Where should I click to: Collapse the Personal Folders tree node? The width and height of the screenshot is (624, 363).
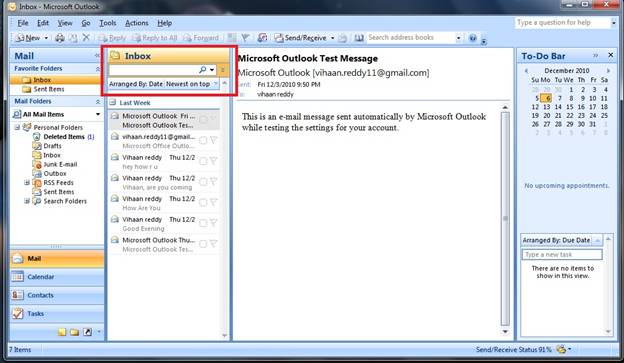tap(17, 127)
